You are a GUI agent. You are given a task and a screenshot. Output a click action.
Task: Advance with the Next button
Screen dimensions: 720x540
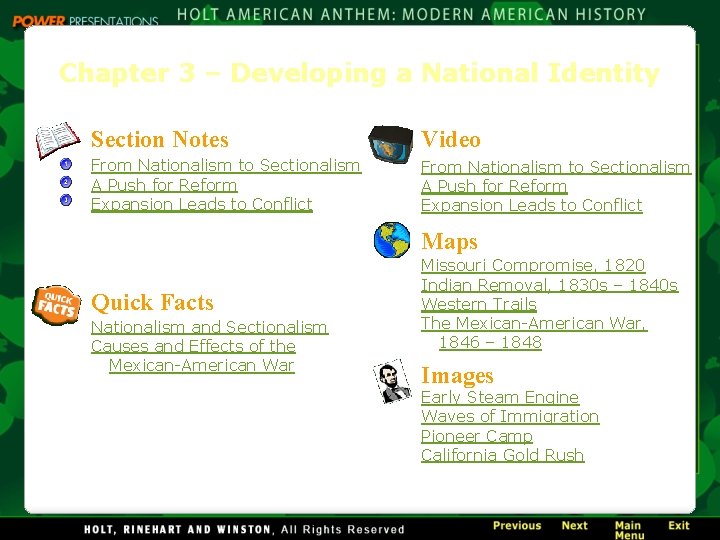tap(574, 526)
